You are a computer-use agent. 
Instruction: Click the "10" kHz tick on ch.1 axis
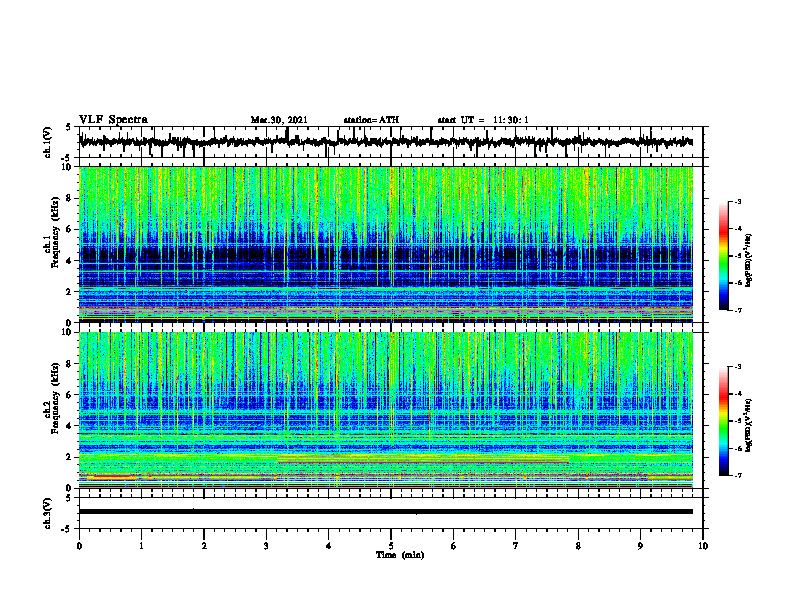(x=67, y=167)
